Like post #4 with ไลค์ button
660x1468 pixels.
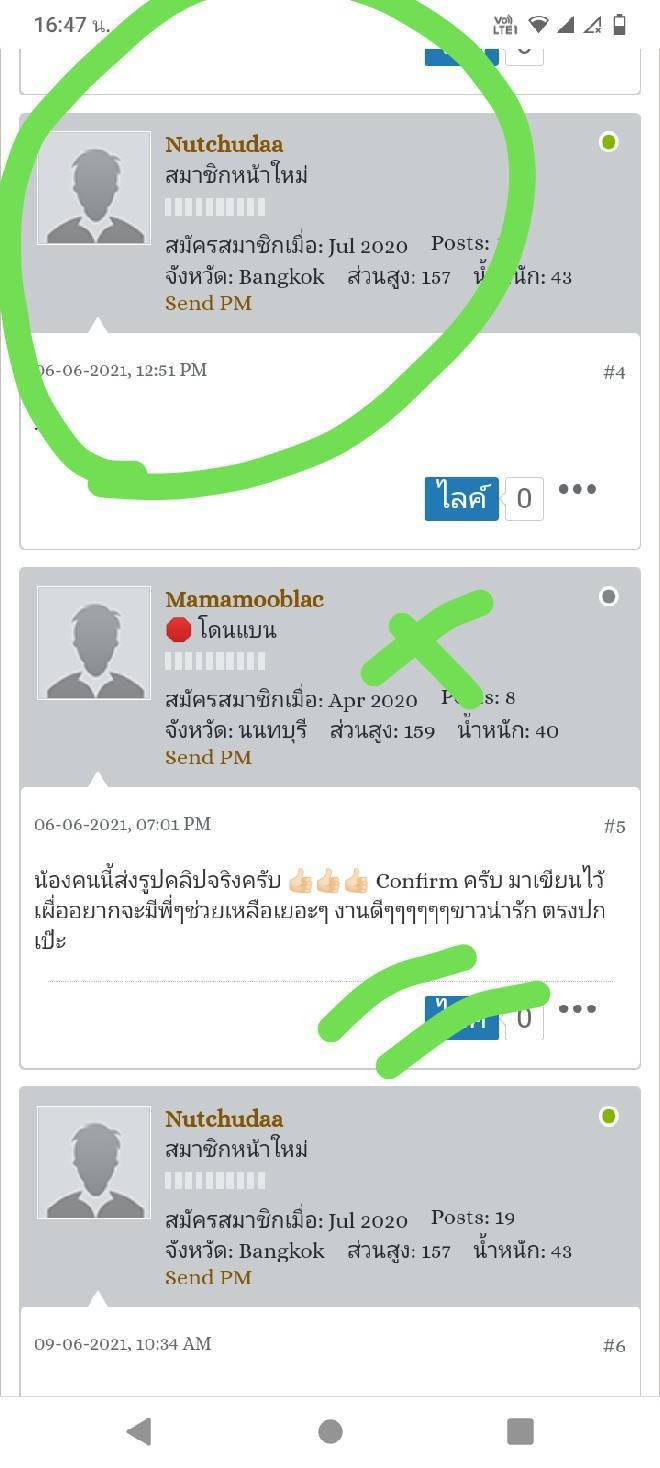coord(462,498)
